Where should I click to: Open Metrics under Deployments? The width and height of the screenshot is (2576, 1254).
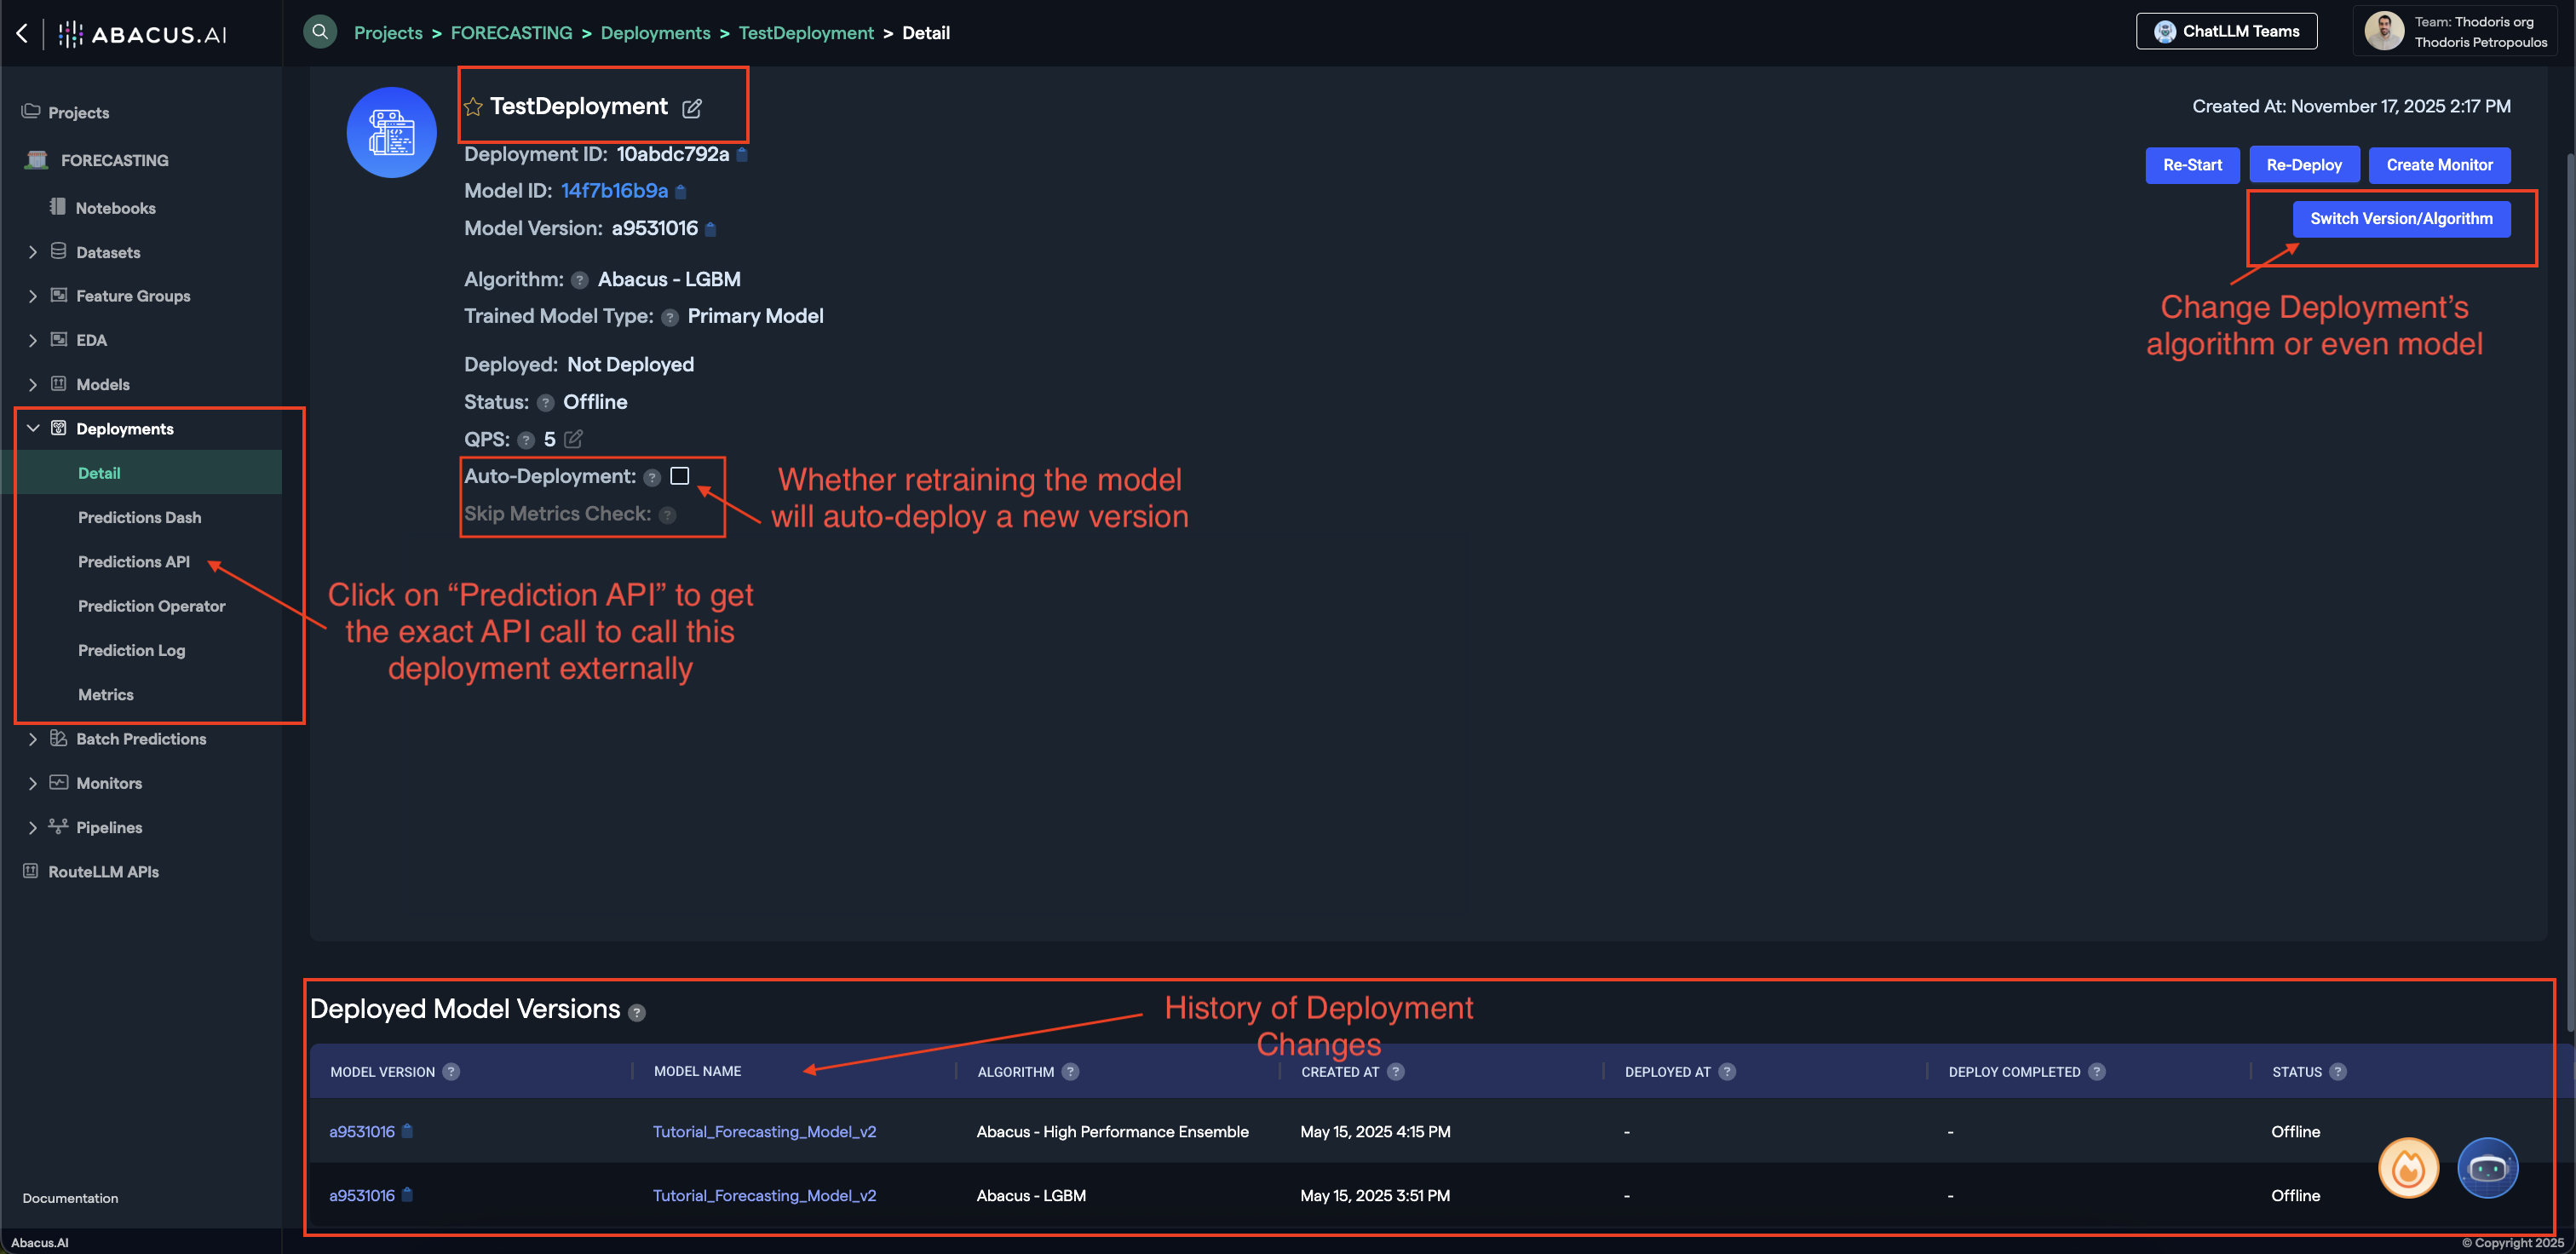(x=106, y=694)
